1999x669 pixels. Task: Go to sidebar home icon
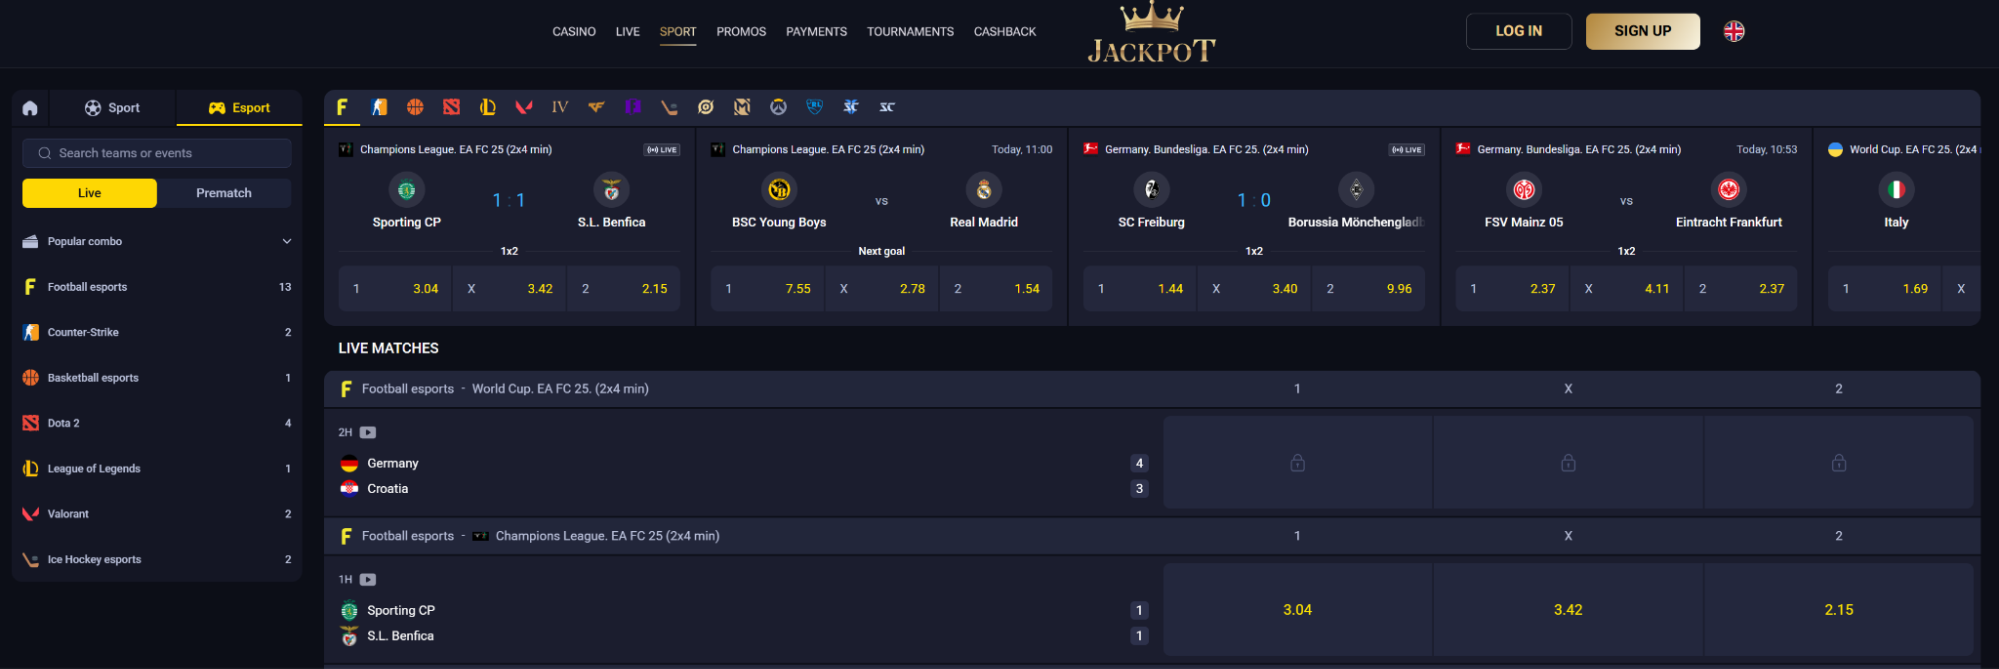pyautogui.click(x=30, y=108)
